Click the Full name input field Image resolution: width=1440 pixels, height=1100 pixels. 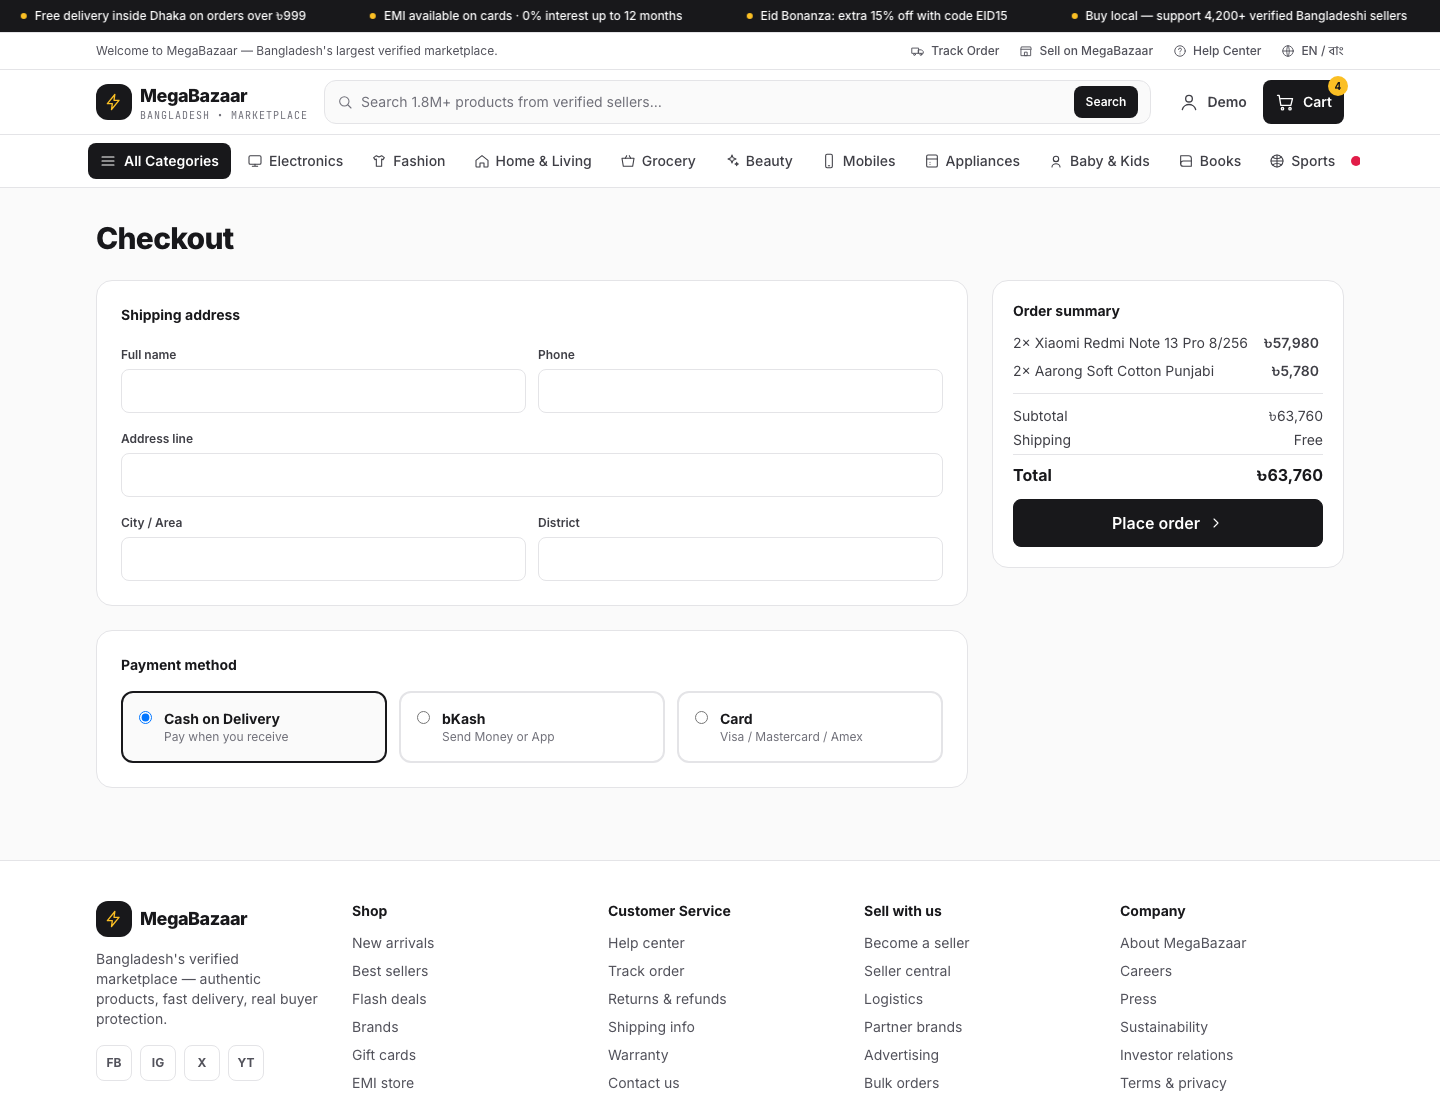(323, 391)
